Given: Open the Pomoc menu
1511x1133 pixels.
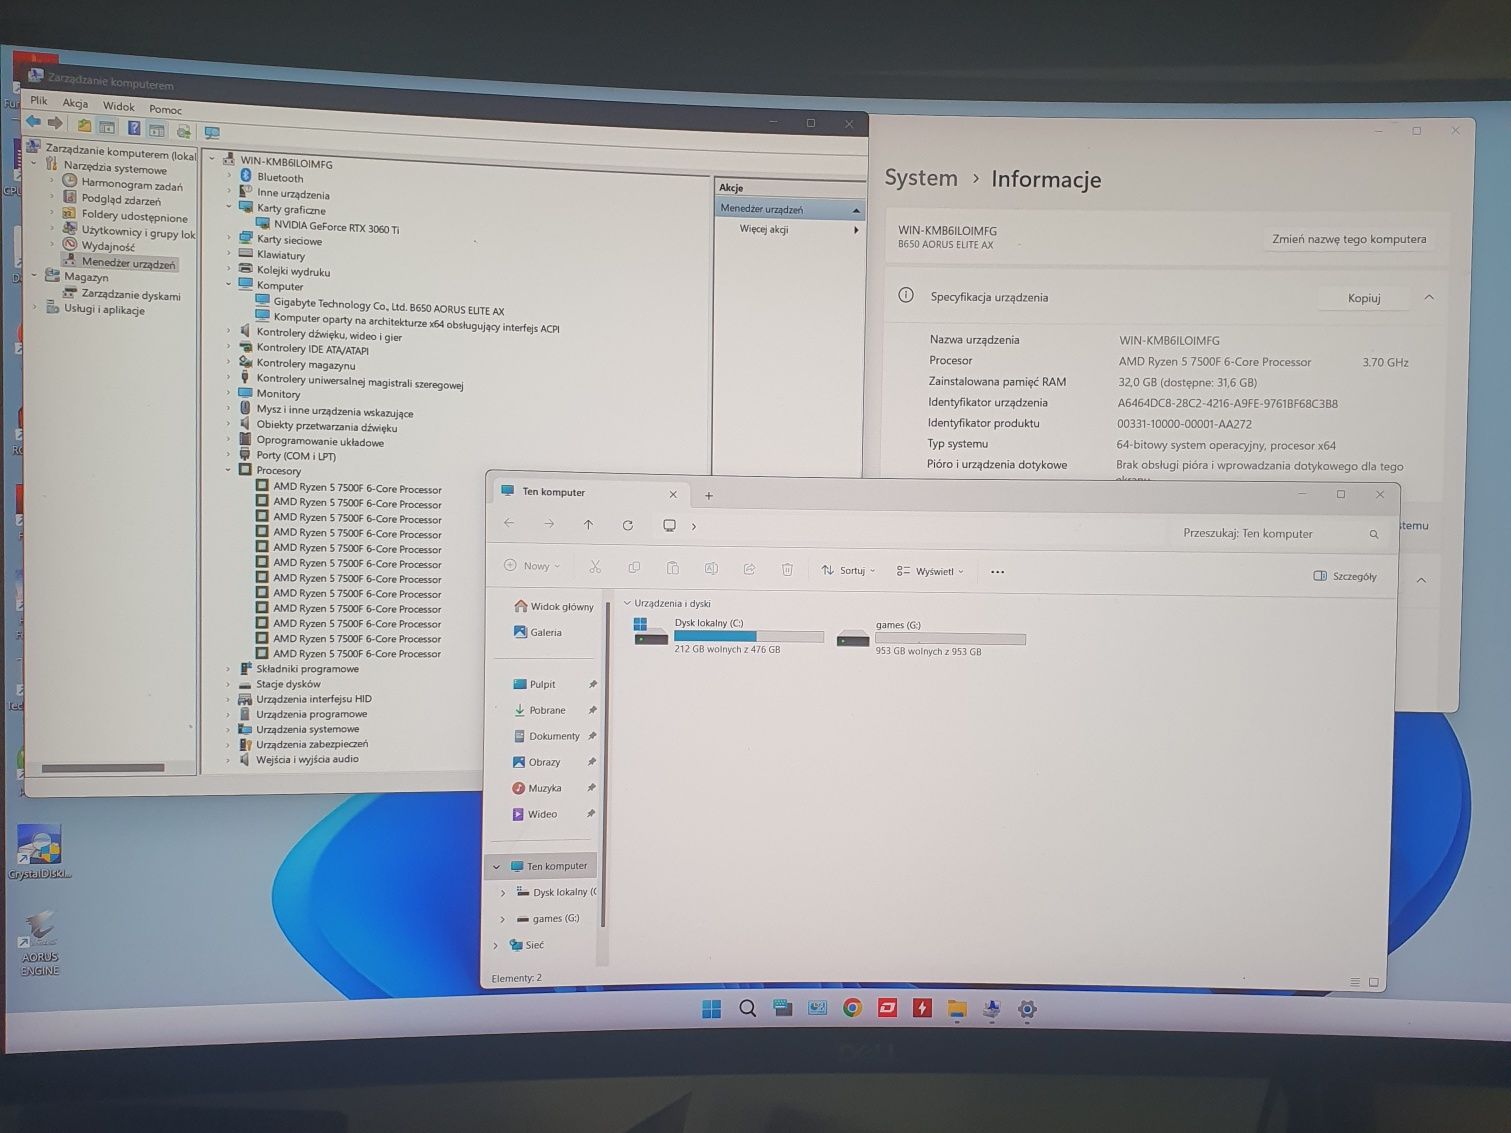Looking at the screenshot, I should click(x=165, y=109).
